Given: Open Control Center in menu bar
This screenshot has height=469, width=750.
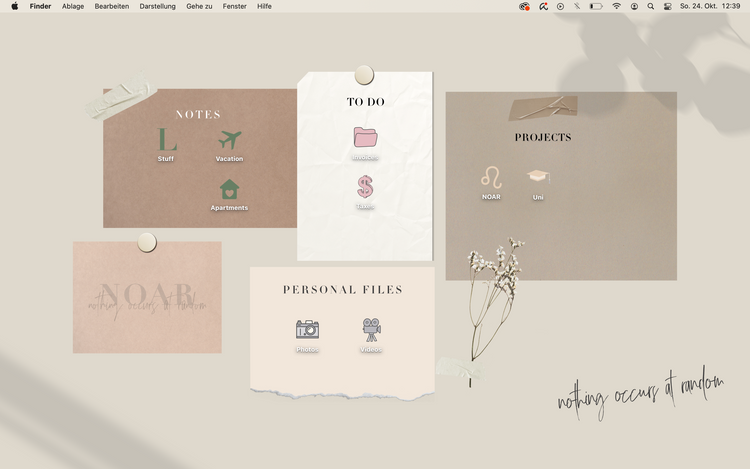Looking at the screenshot, I should (667, 6).
